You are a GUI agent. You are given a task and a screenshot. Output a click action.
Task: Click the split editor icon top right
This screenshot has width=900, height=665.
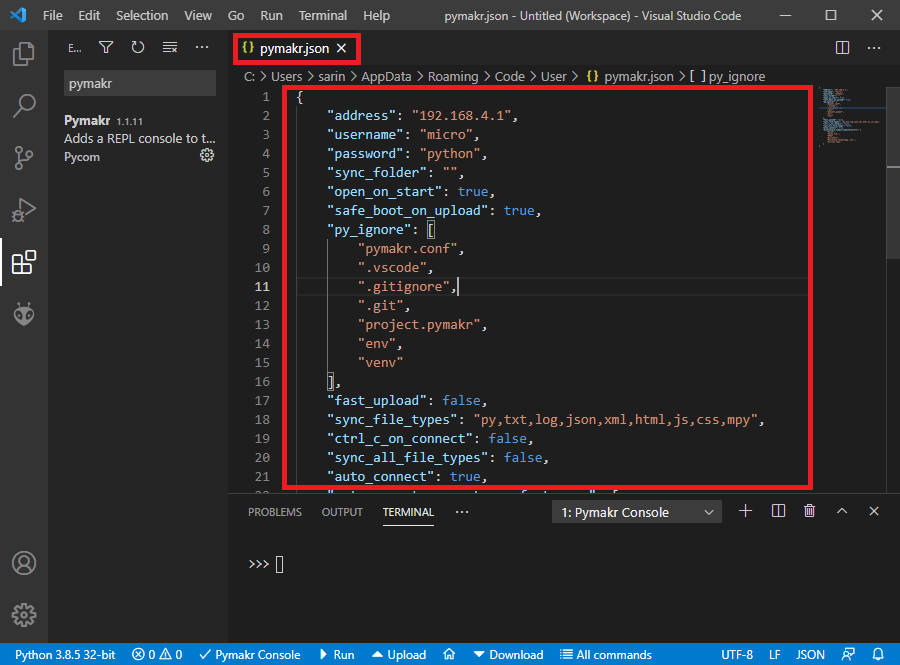coord(843,47)
